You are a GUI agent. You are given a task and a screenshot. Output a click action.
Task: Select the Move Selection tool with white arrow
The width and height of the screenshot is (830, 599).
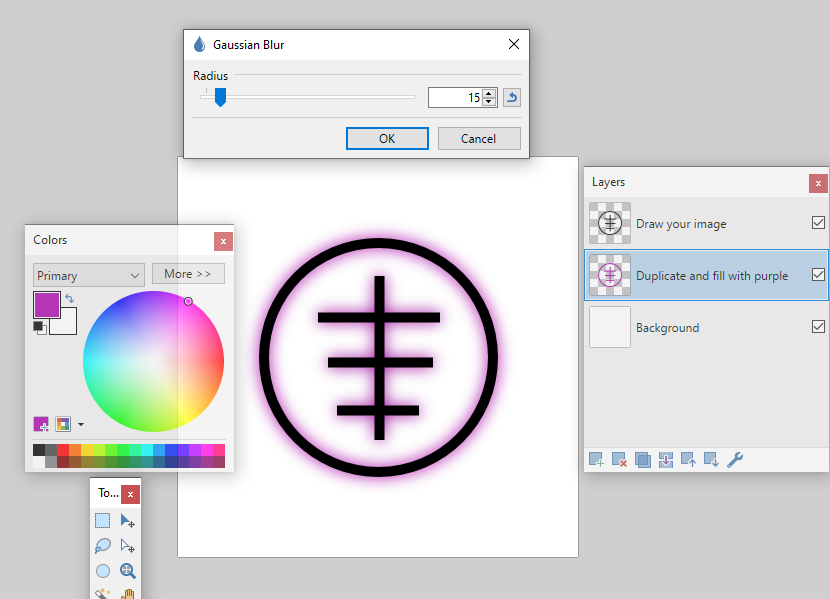[x=128, y=546]
